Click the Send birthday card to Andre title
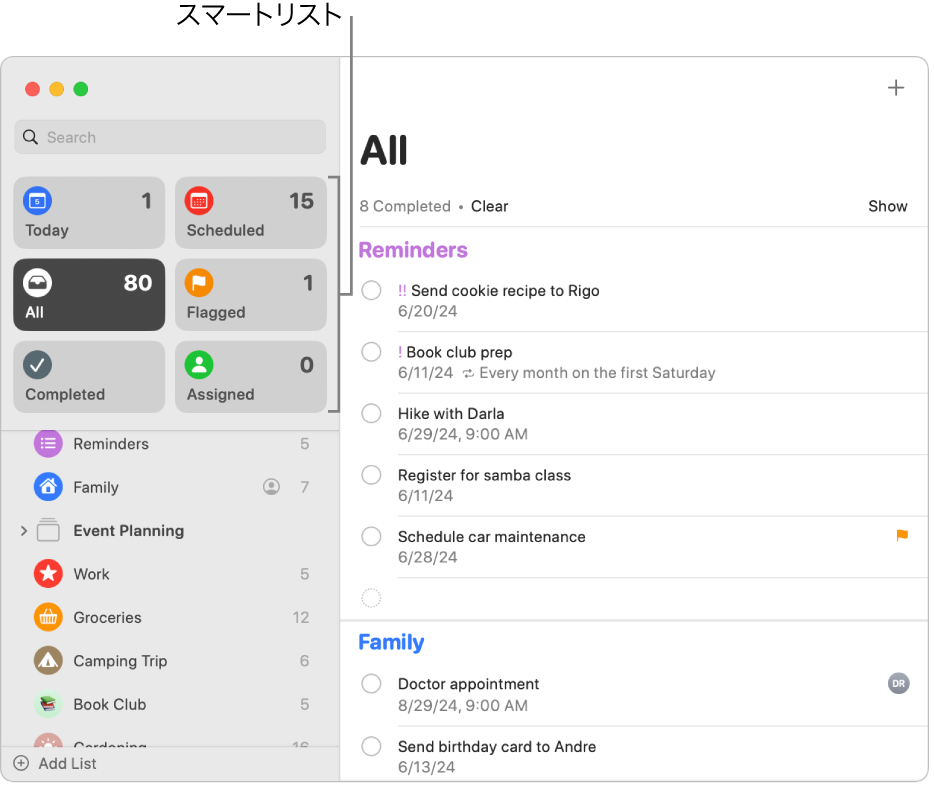 tap(497, 746)
